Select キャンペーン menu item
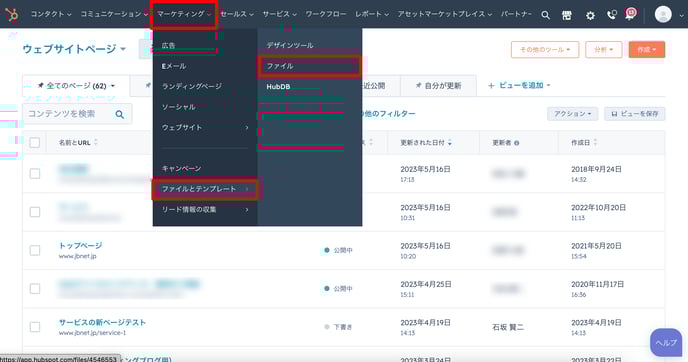Image resolution: width=688 pixels, height=362 pixels. pos(181,168)
